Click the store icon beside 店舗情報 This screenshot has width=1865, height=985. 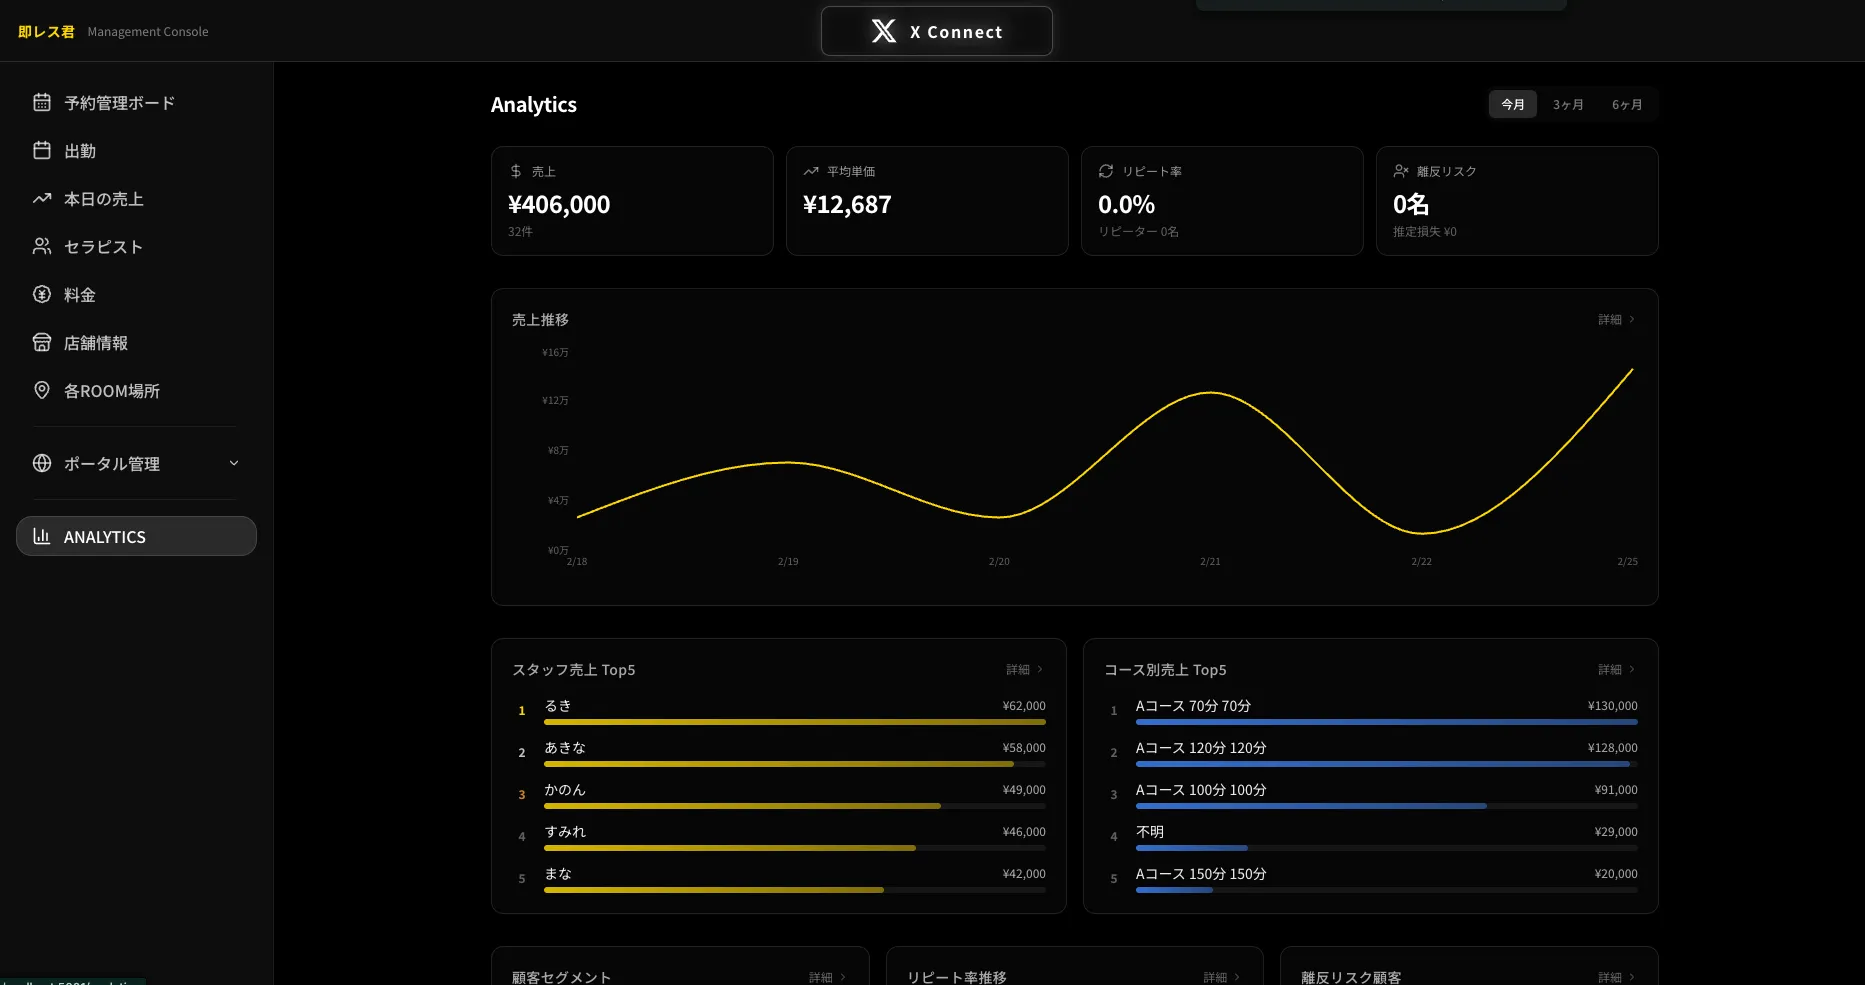pos(42,342)
